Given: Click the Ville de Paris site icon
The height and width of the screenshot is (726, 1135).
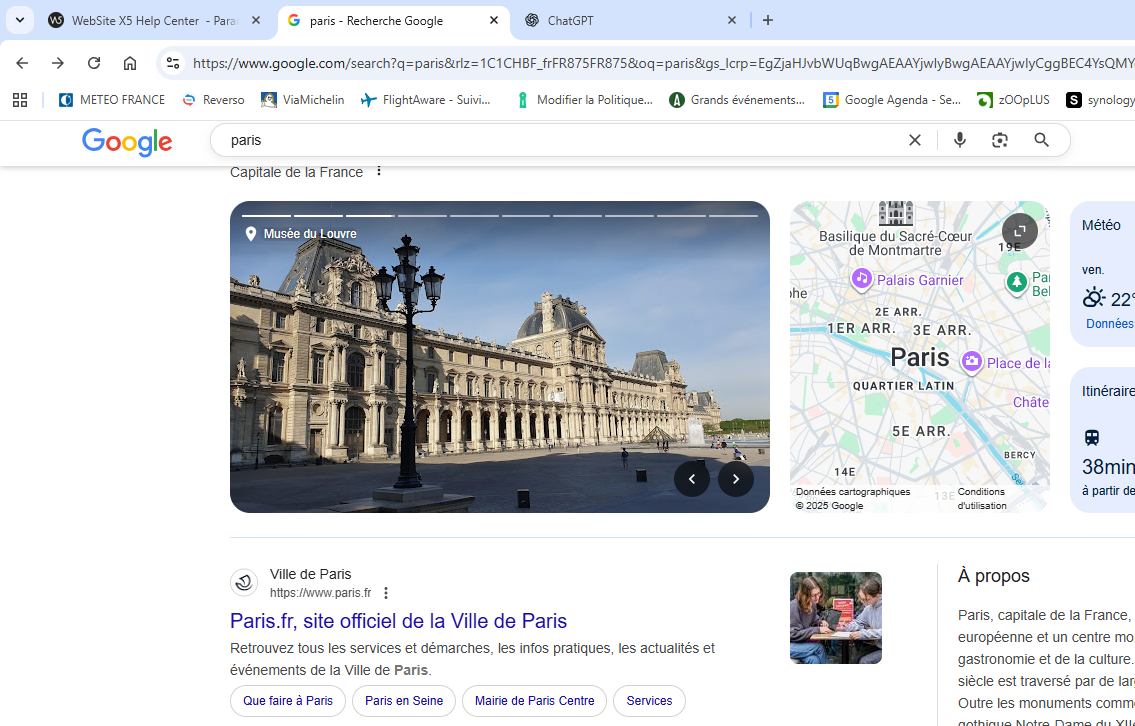Looking at the screenshot, I should [x=244, y=583].
